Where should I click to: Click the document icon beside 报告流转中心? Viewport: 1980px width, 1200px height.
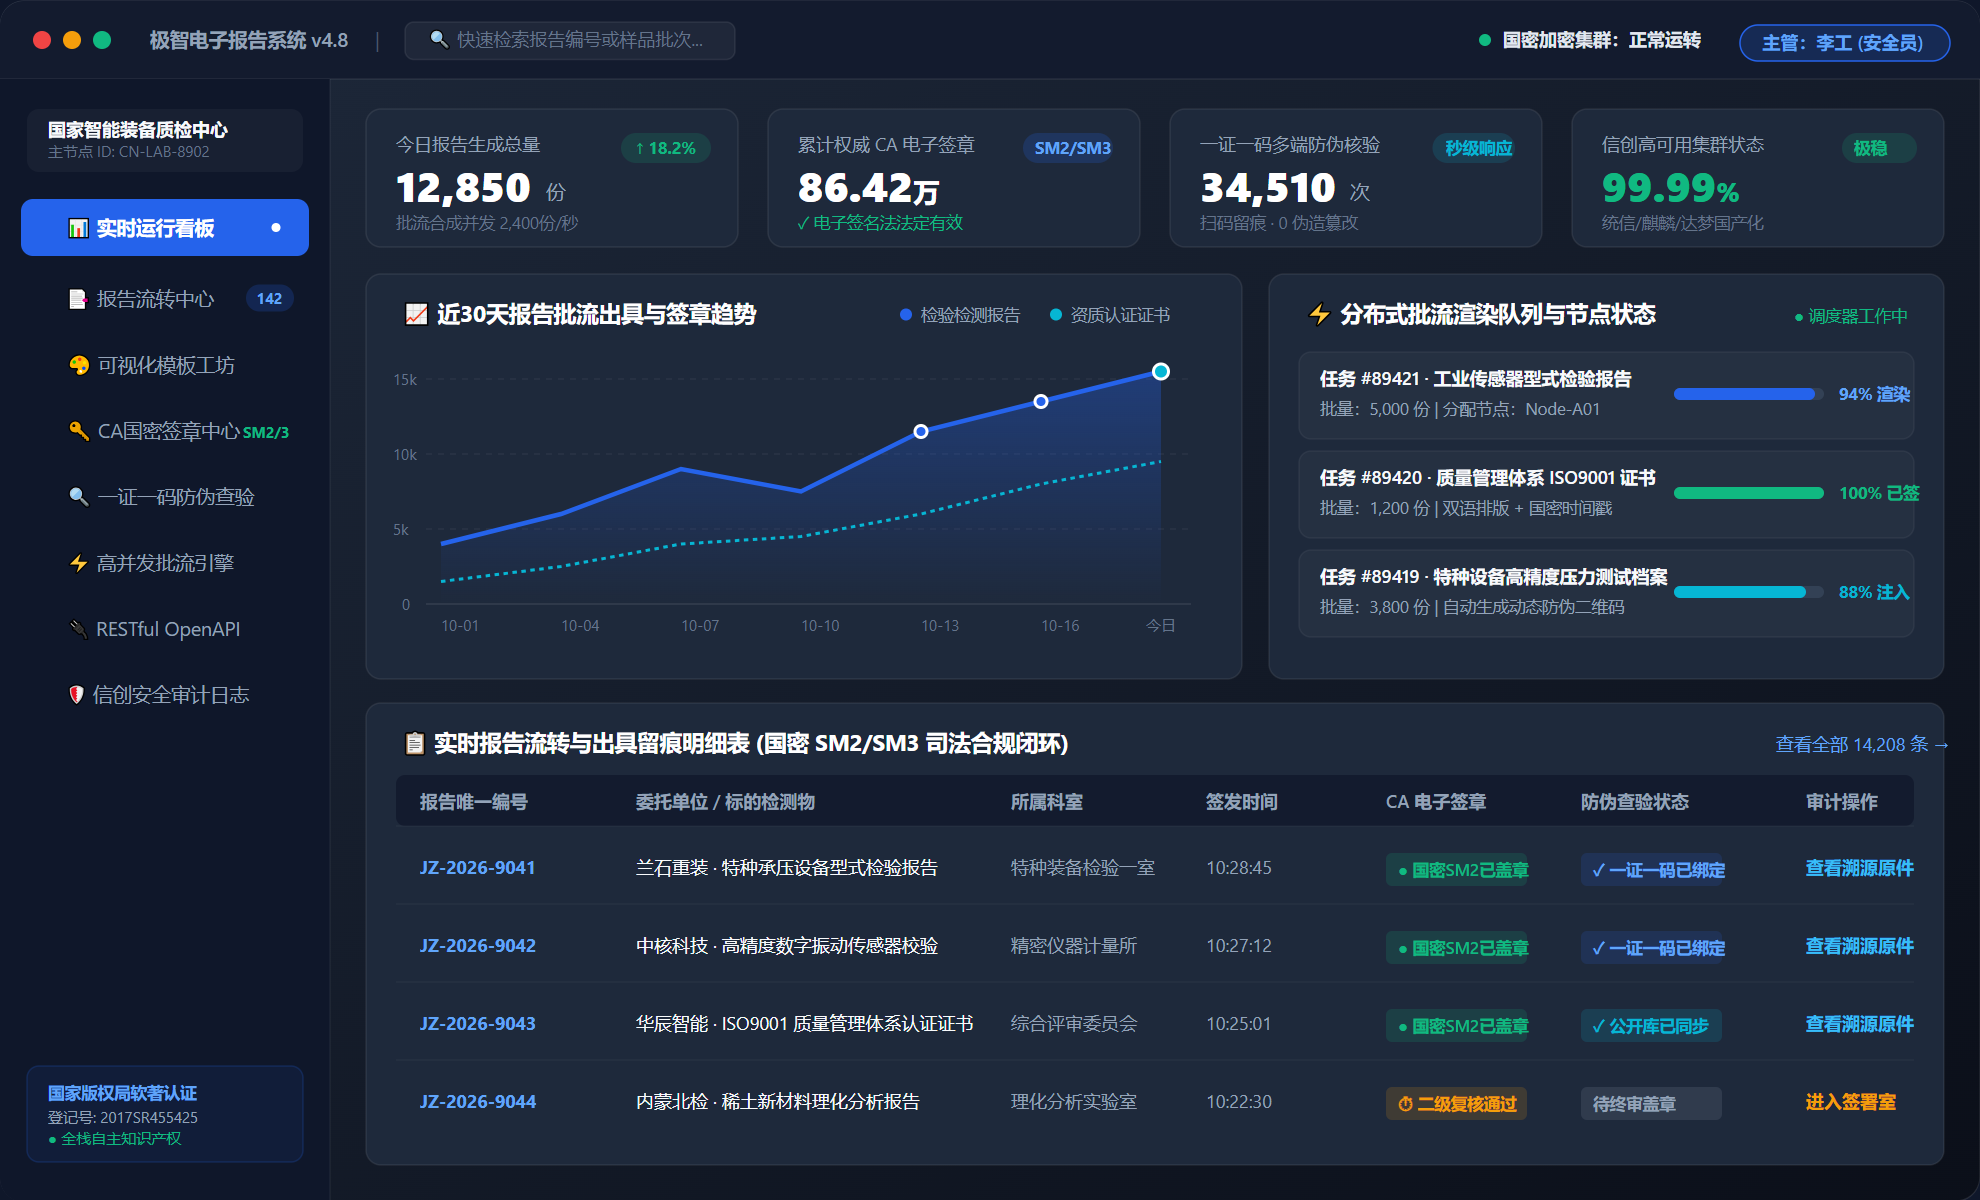(77, 299)
